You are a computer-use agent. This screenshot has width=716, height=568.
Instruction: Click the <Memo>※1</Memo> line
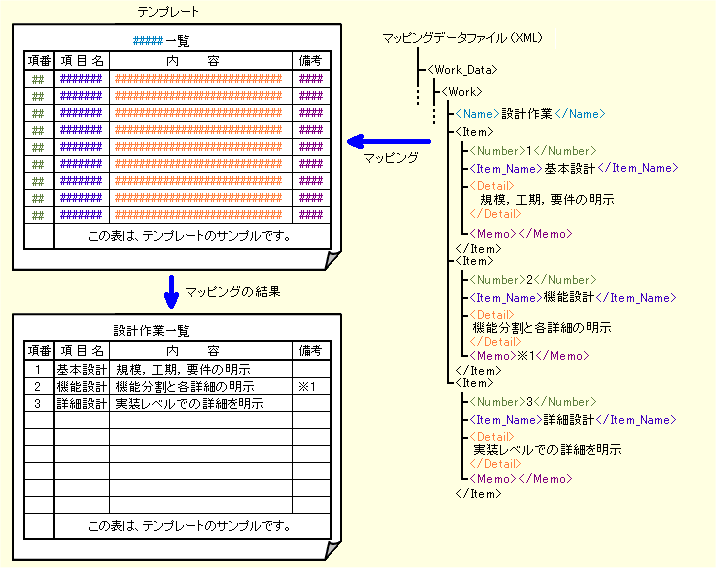tap(529, 356)
